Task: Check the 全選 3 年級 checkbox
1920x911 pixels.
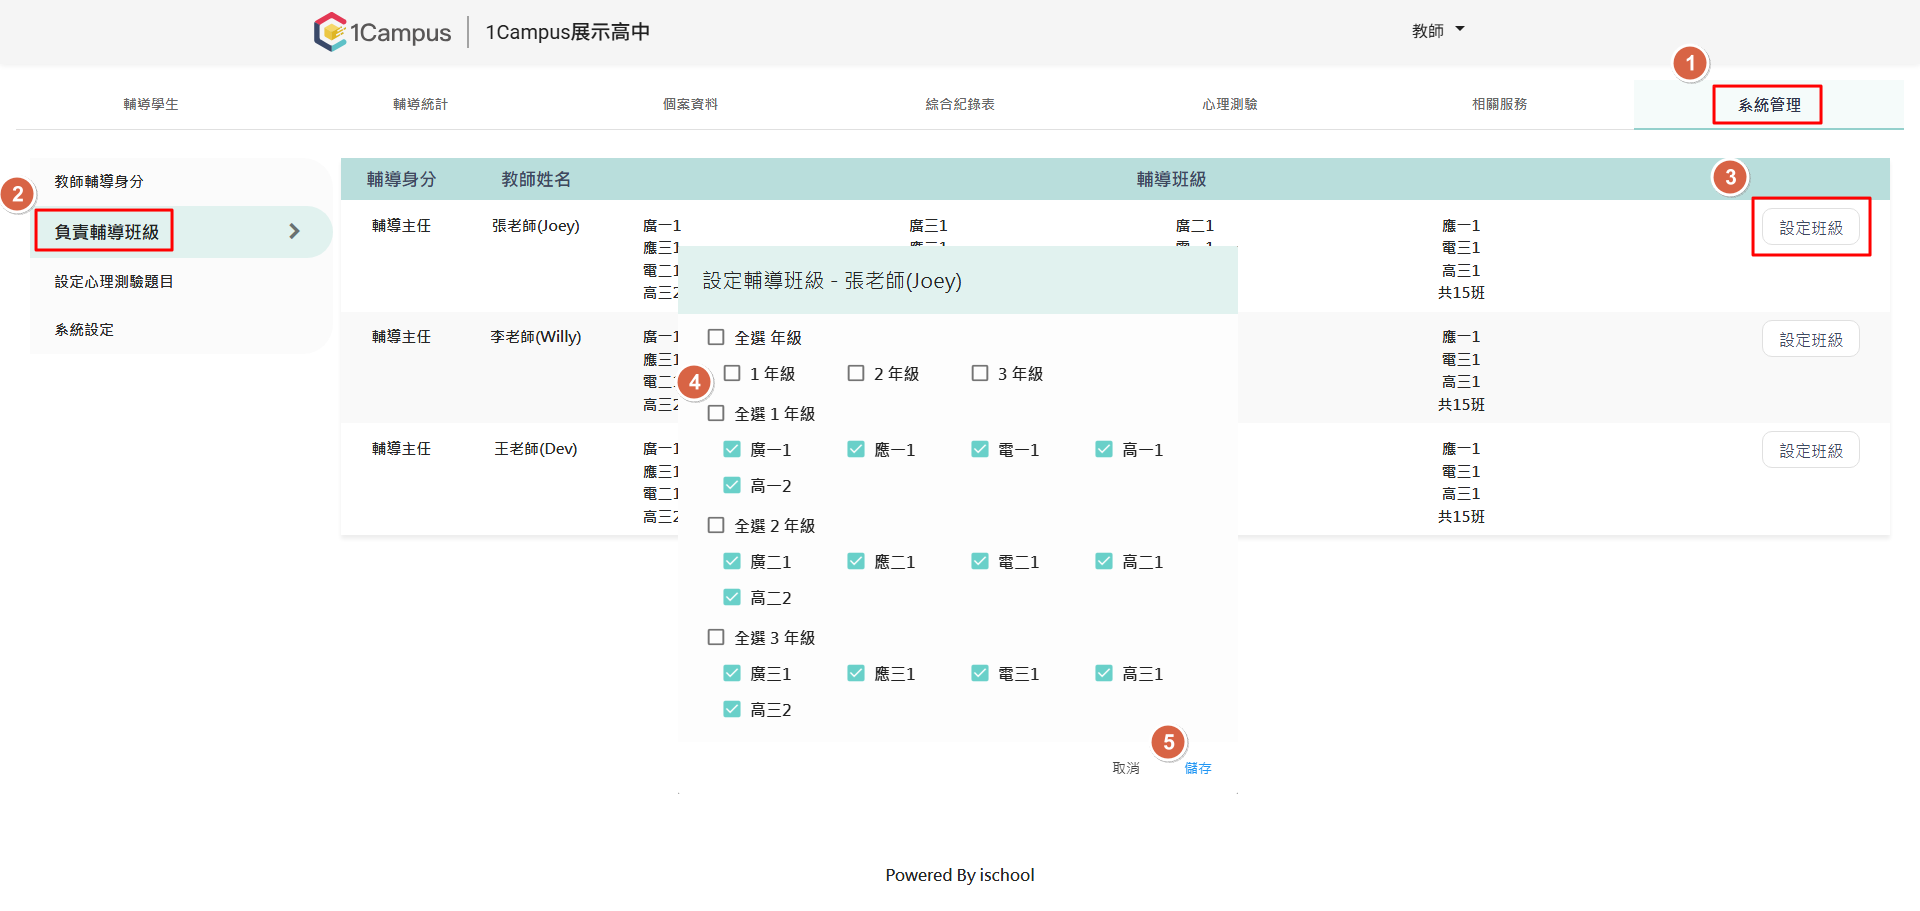Action: [x=716, y=638]
